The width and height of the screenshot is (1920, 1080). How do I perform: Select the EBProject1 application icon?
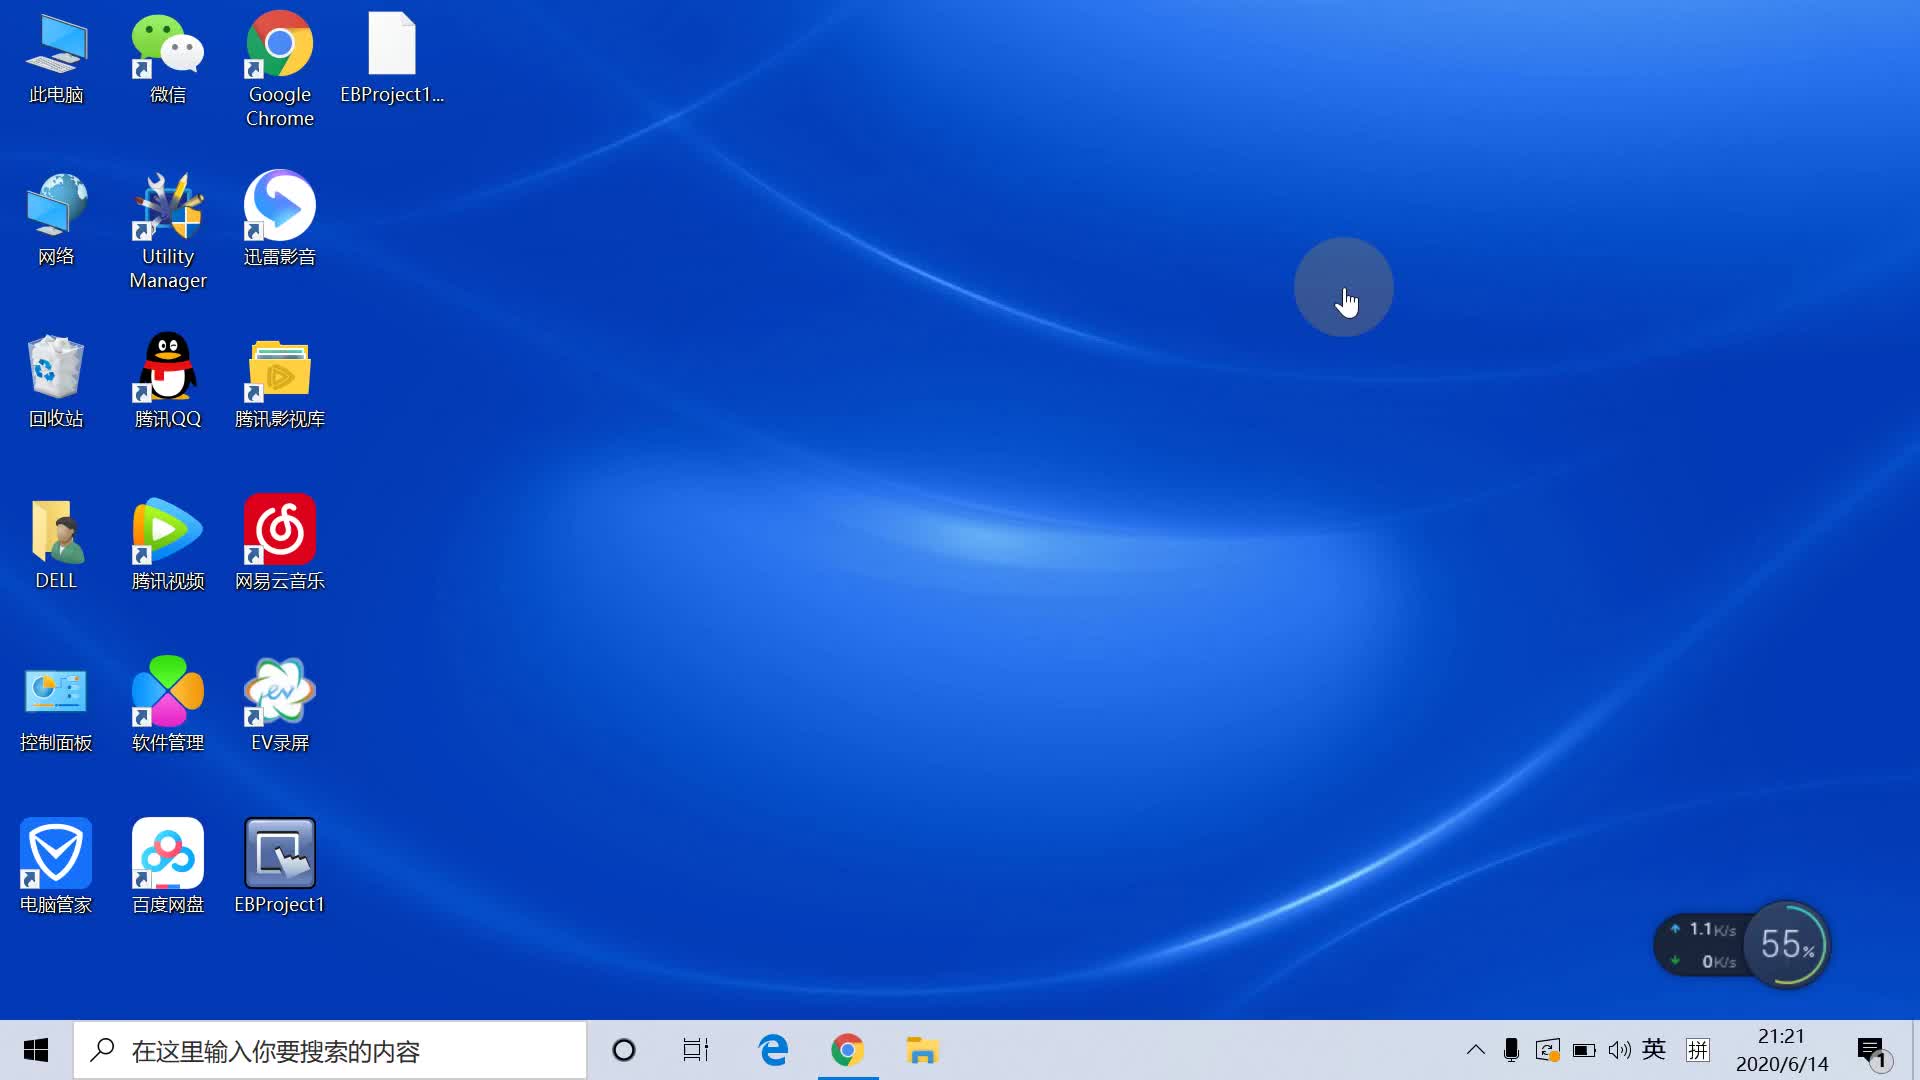point(280,868)
